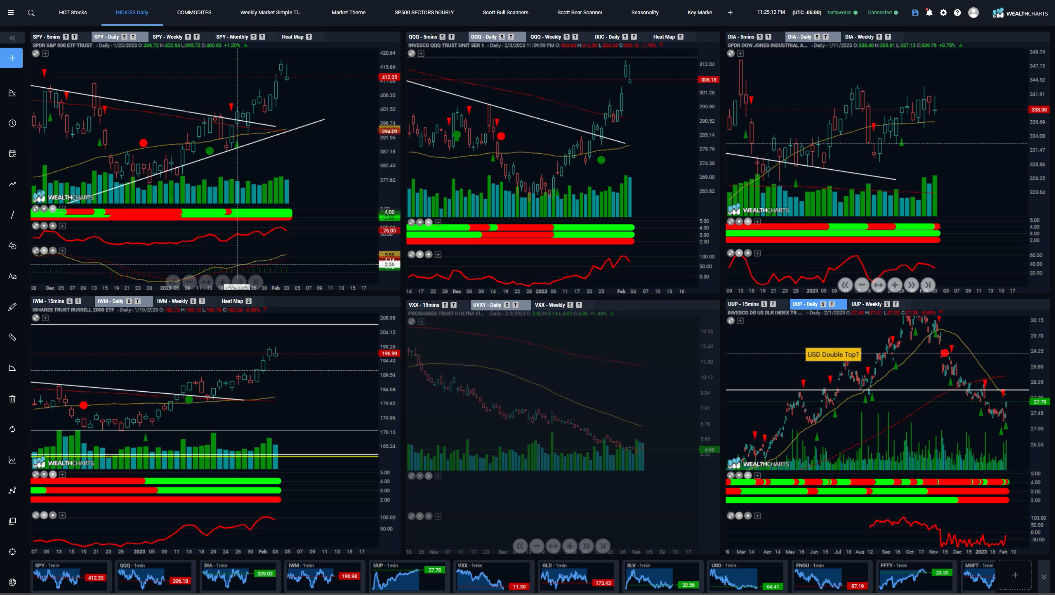Open the GLD - 1min mini chart thumbnail
The width and height of the screenshot is (1055, 595).
[577, 575]
